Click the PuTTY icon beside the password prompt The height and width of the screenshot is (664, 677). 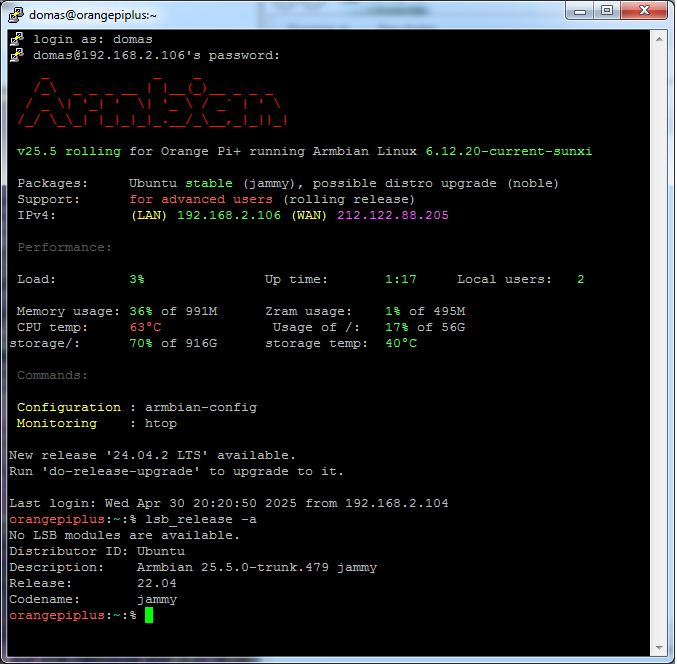(x=17, y=55)
